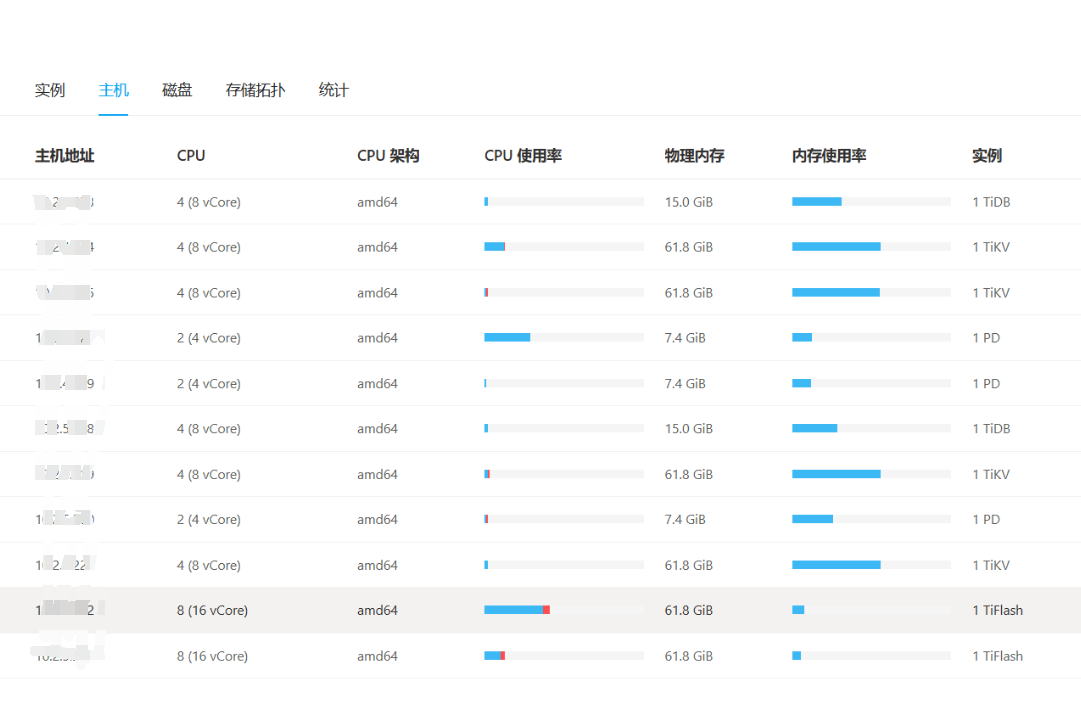The image size is (1081, 704).
Task: Click the 主机地址 column header
Action: click(65, 156)
